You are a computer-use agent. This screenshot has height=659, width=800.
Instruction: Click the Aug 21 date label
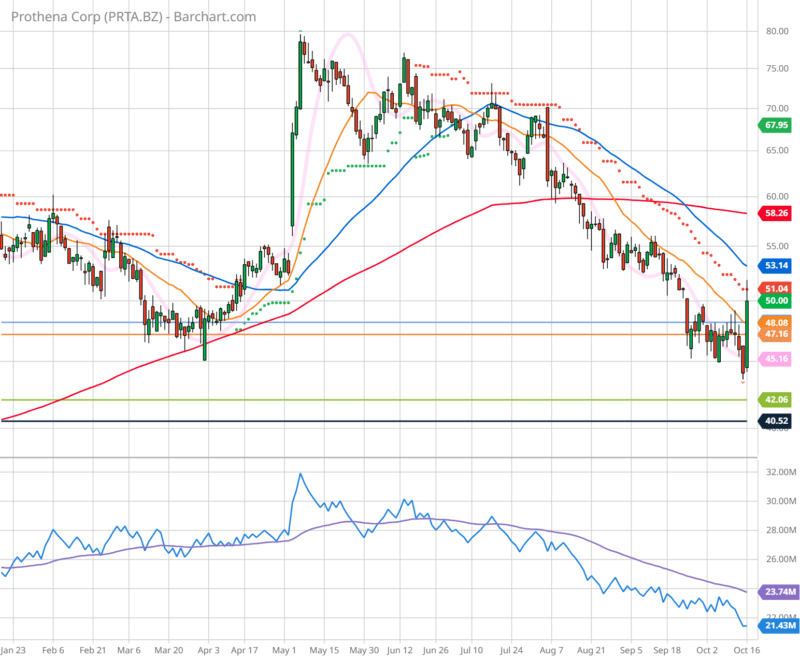(591, 650)
